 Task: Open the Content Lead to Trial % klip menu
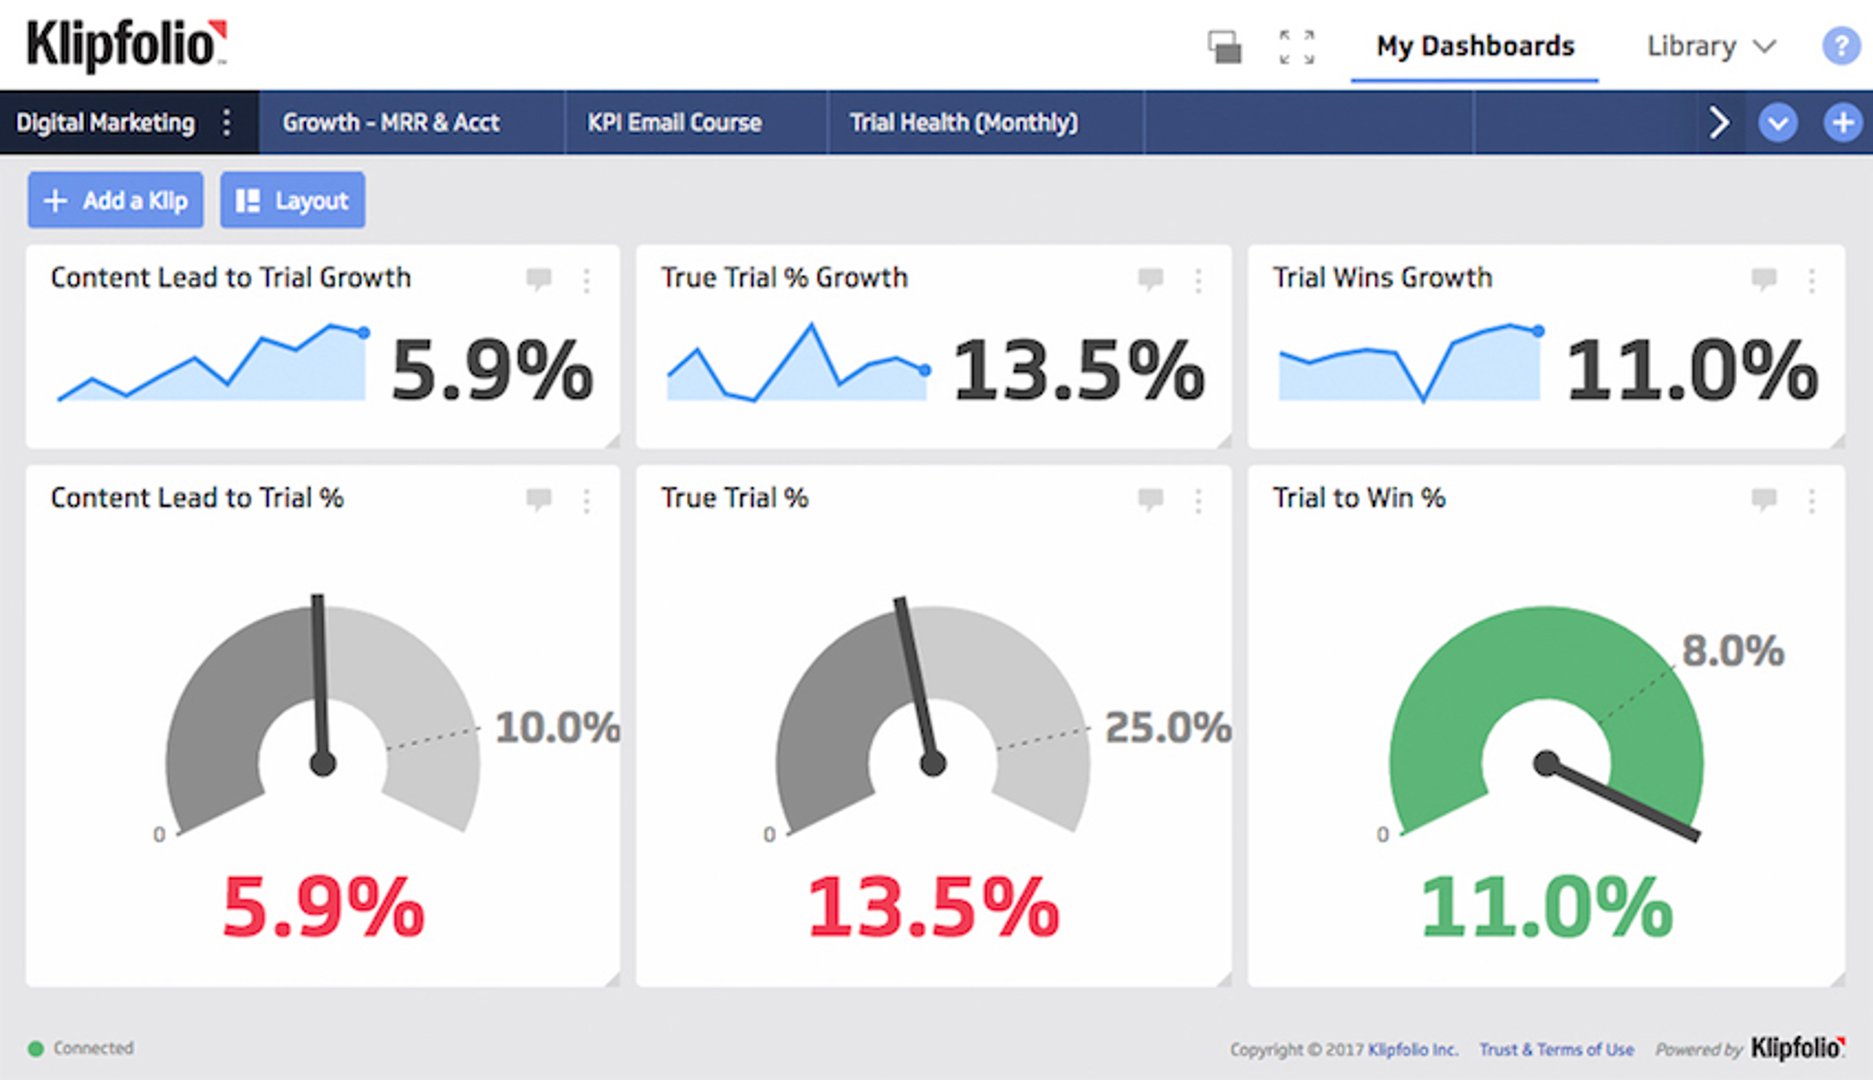pos(587,500)
